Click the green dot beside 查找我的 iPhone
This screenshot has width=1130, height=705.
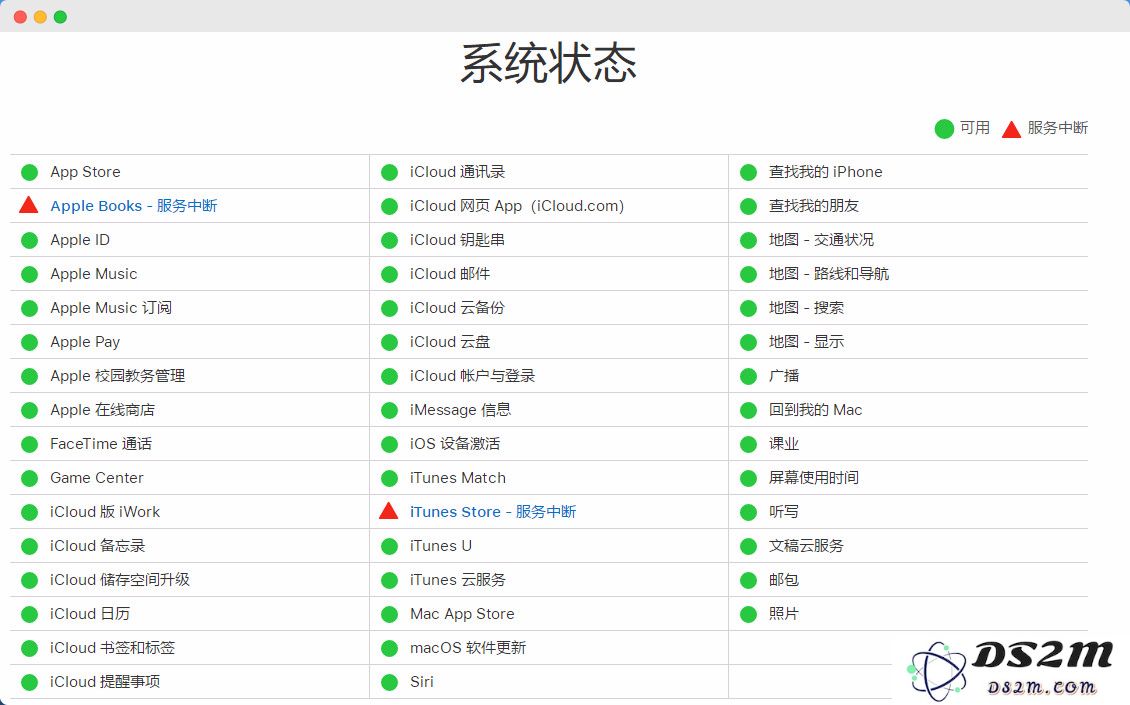pos(749,172)
